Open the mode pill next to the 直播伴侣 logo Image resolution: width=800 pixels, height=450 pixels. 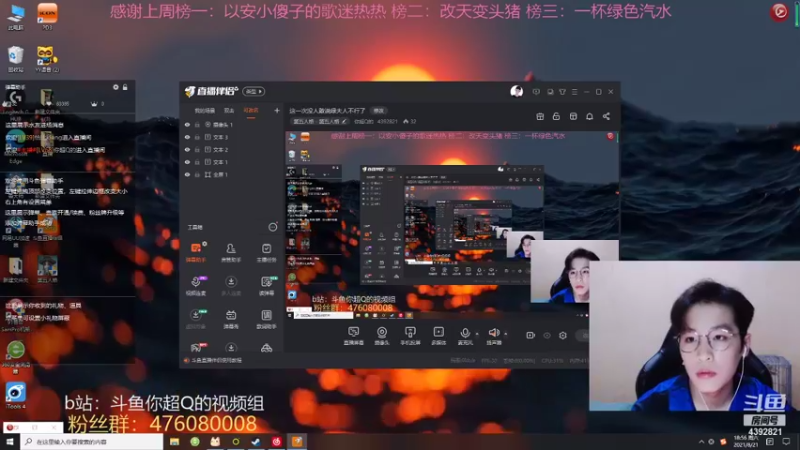tap(254, 91)
